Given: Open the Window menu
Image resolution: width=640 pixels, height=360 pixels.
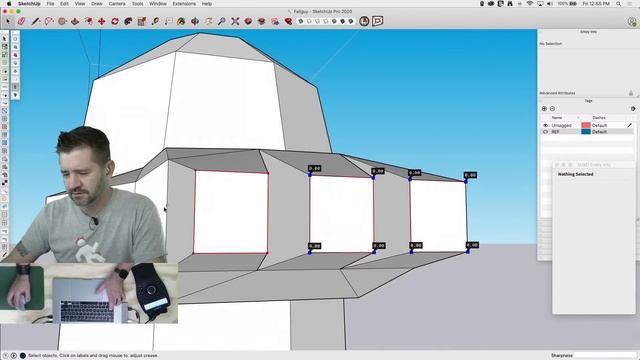Looking at the screenshot, I should click(158, 4).
